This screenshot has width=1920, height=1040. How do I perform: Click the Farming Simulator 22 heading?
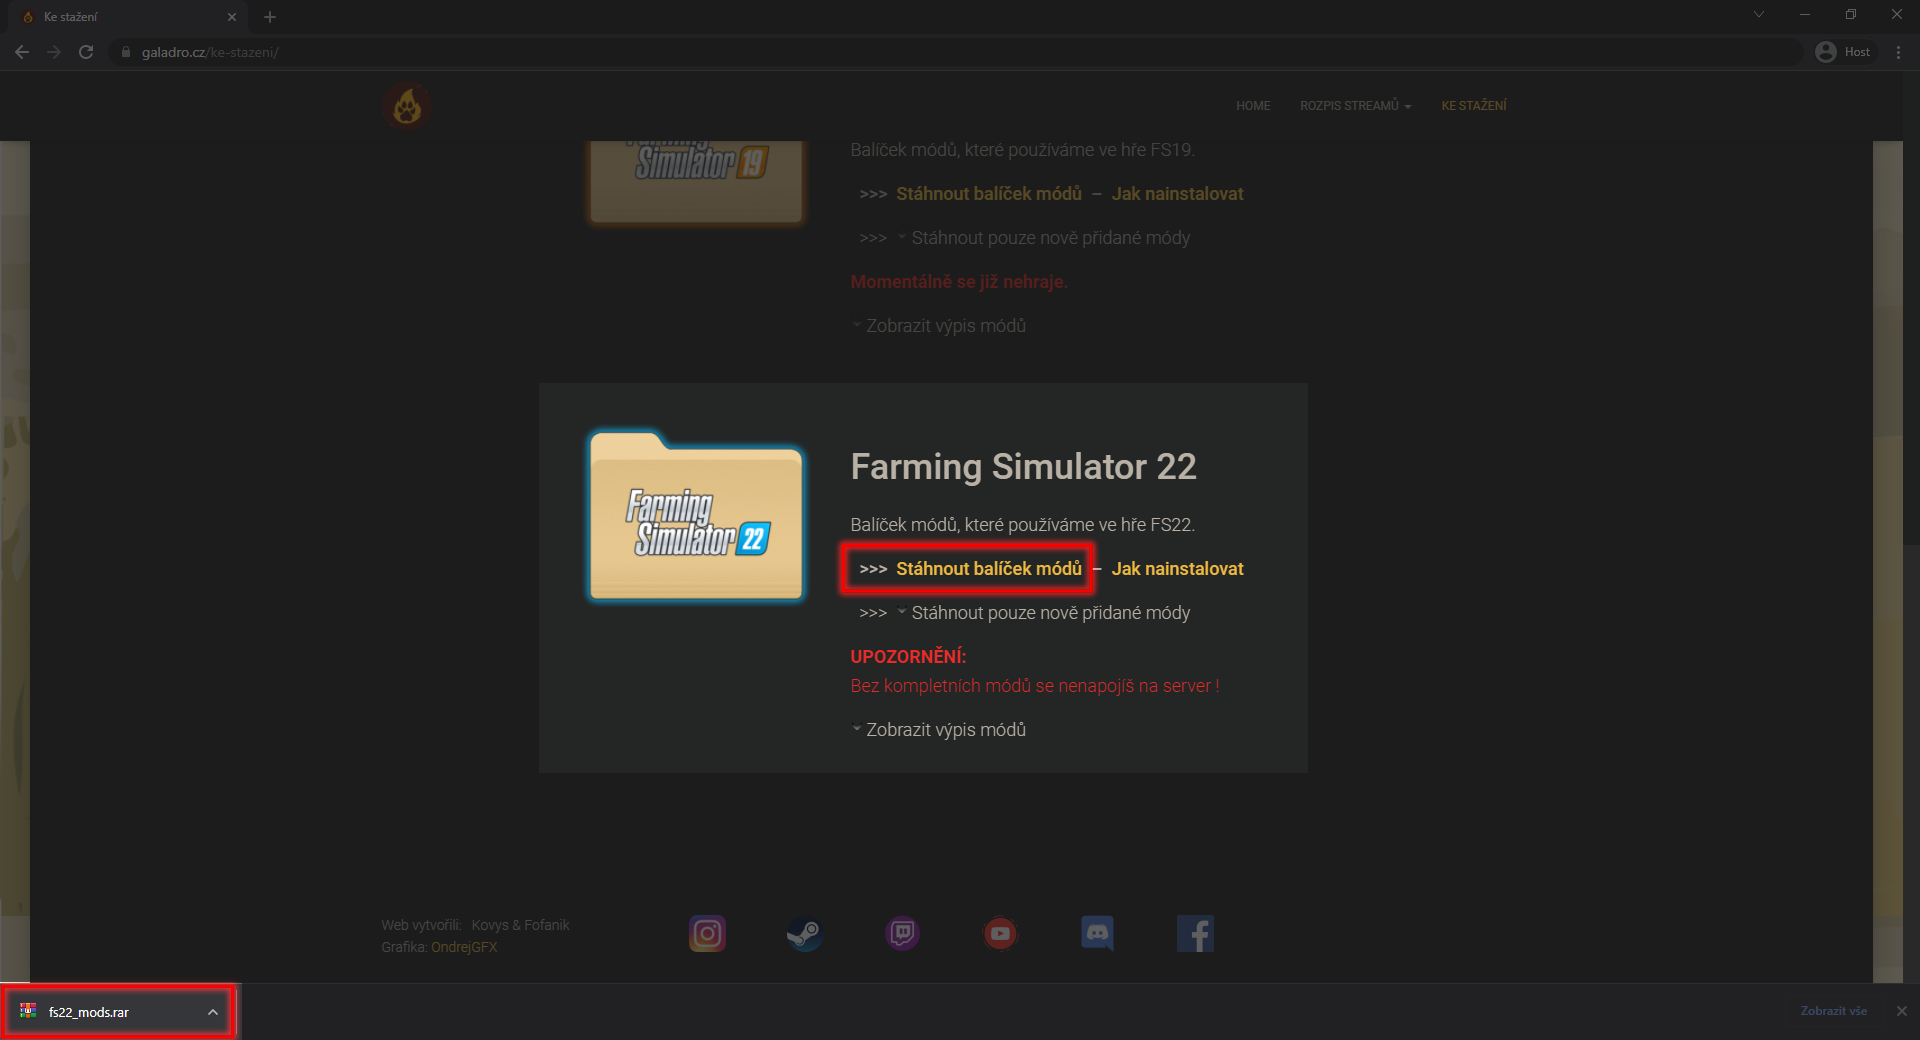(1023, 467)
